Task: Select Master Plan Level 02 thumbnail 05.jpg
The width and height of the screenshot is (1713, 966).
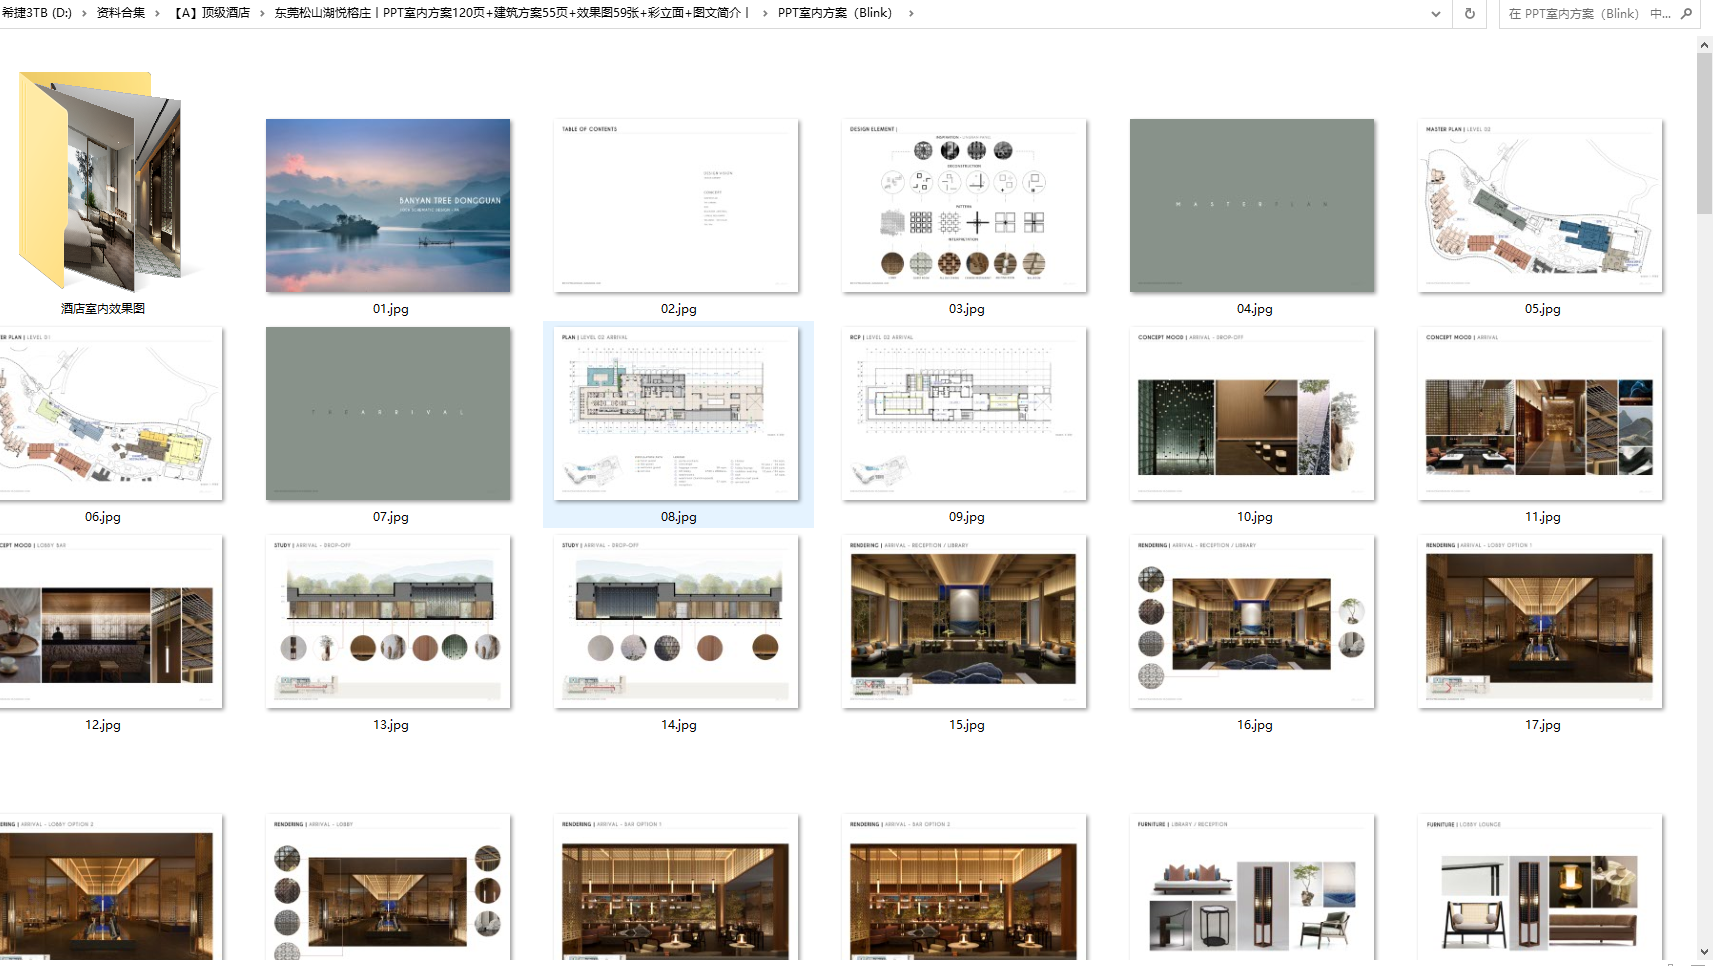Action: pyautogui.click(x=1540, y=205)
